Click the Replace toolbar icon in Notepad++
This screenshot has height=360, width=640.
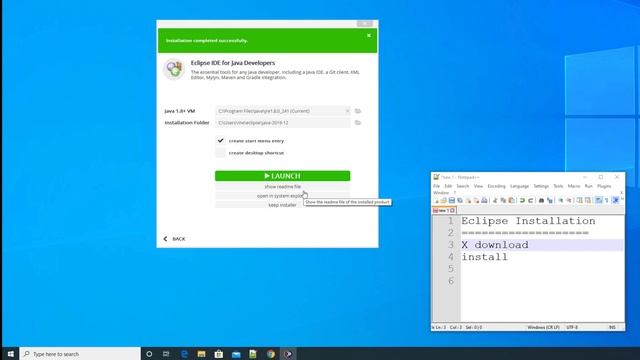549,200
